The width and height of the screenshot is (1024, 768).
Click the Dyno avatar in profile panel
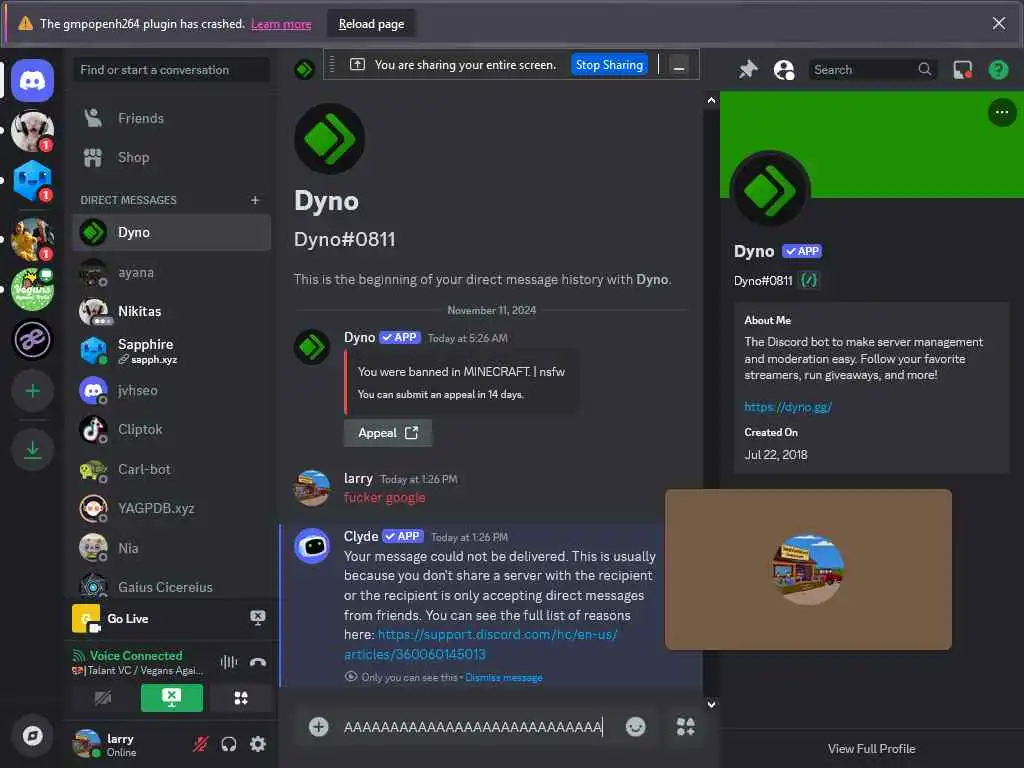pyautogui.click(x=770, y=191)
